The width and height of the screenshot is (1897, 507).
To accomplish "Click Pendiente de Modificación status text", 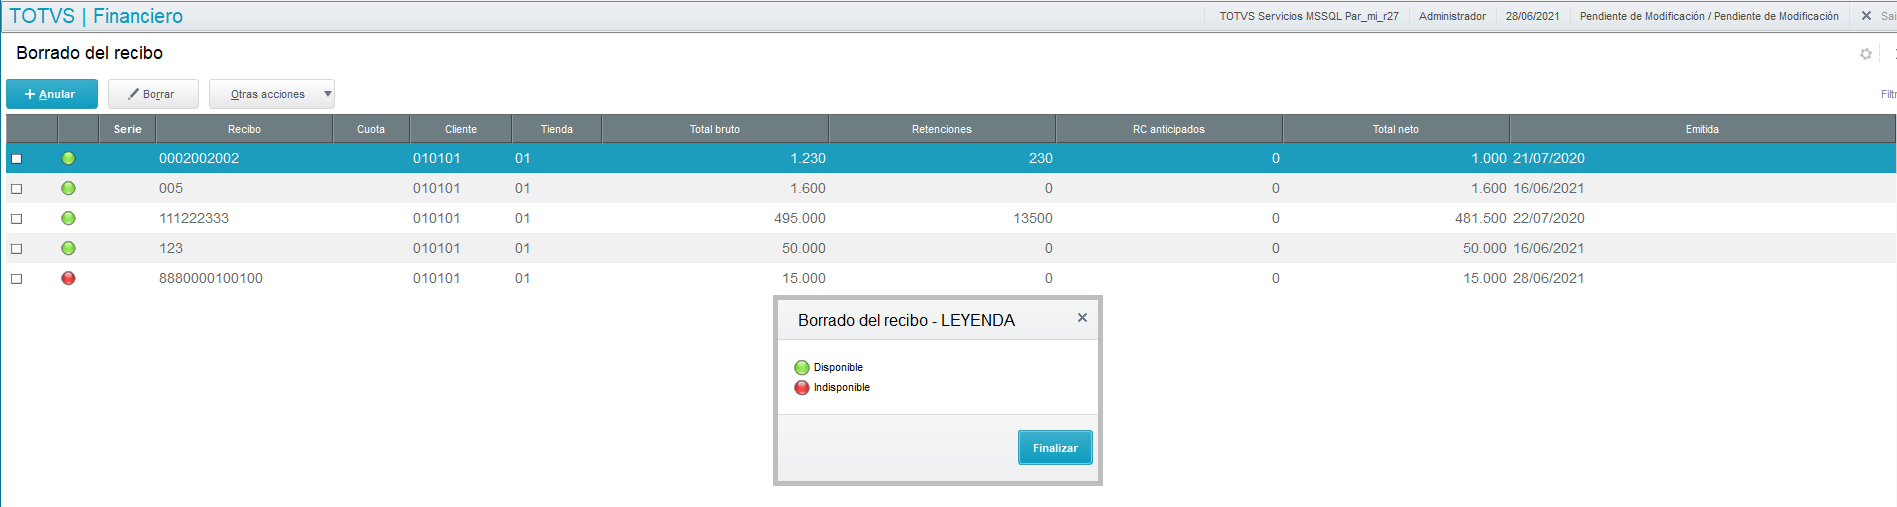I will pos(1709,16).
